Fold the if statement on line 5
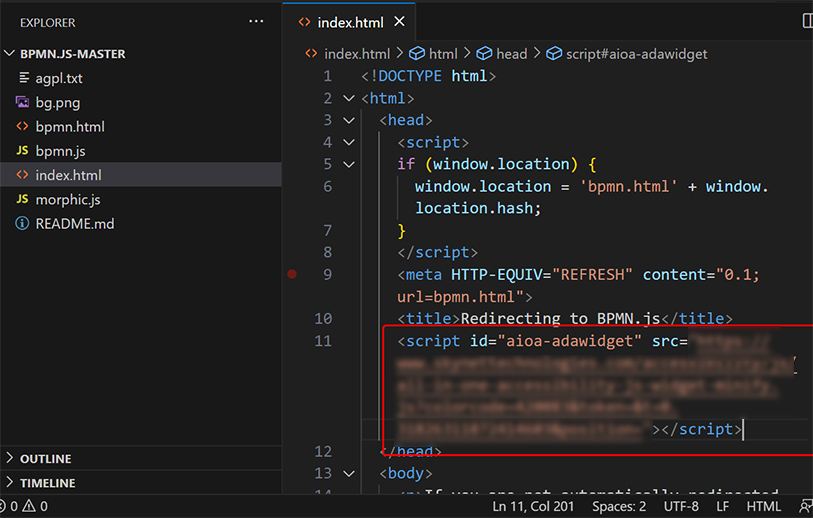 pyautogui.click(x=349, y=164)
